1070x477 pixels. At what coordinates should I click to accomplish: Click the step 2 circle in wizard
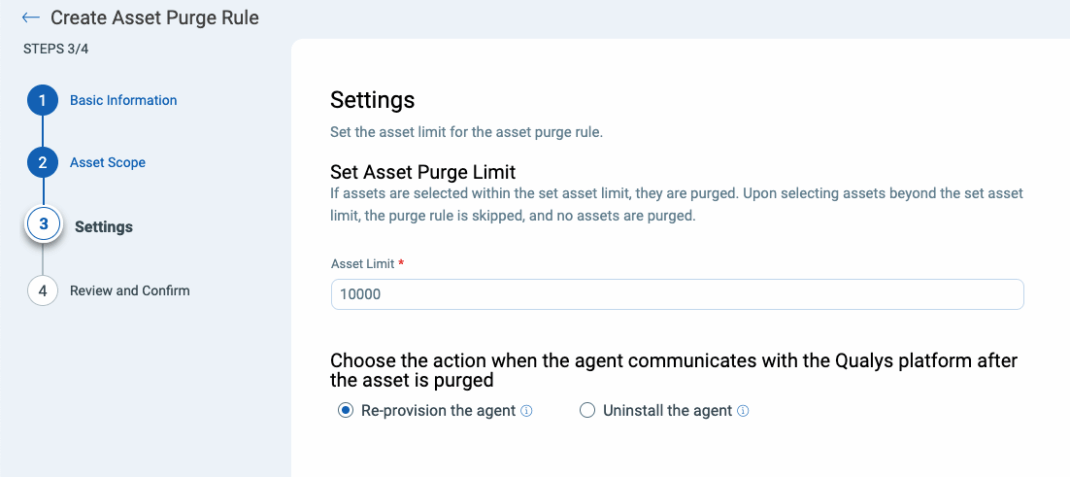coord(42,163)
